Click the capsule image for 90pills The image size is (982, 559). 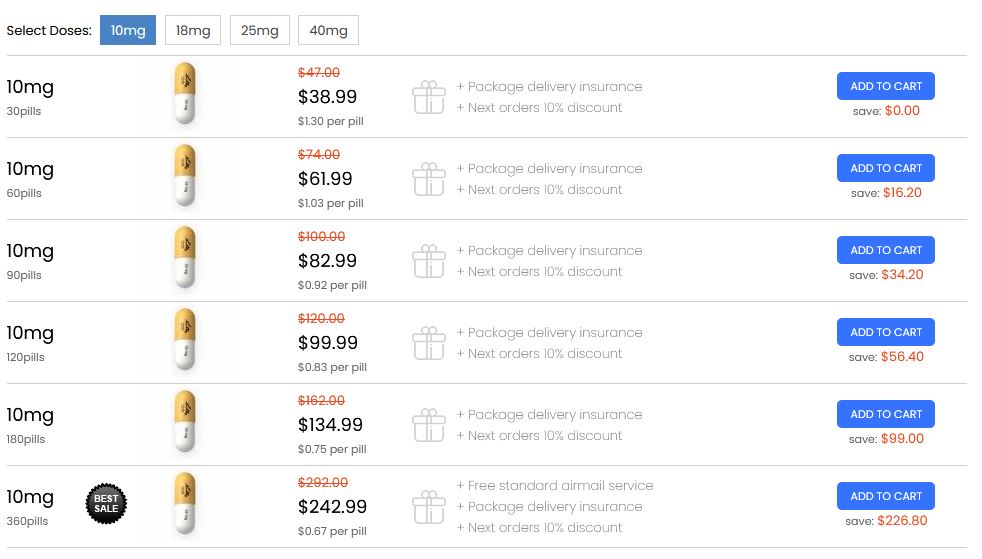(x=185, y=257)
